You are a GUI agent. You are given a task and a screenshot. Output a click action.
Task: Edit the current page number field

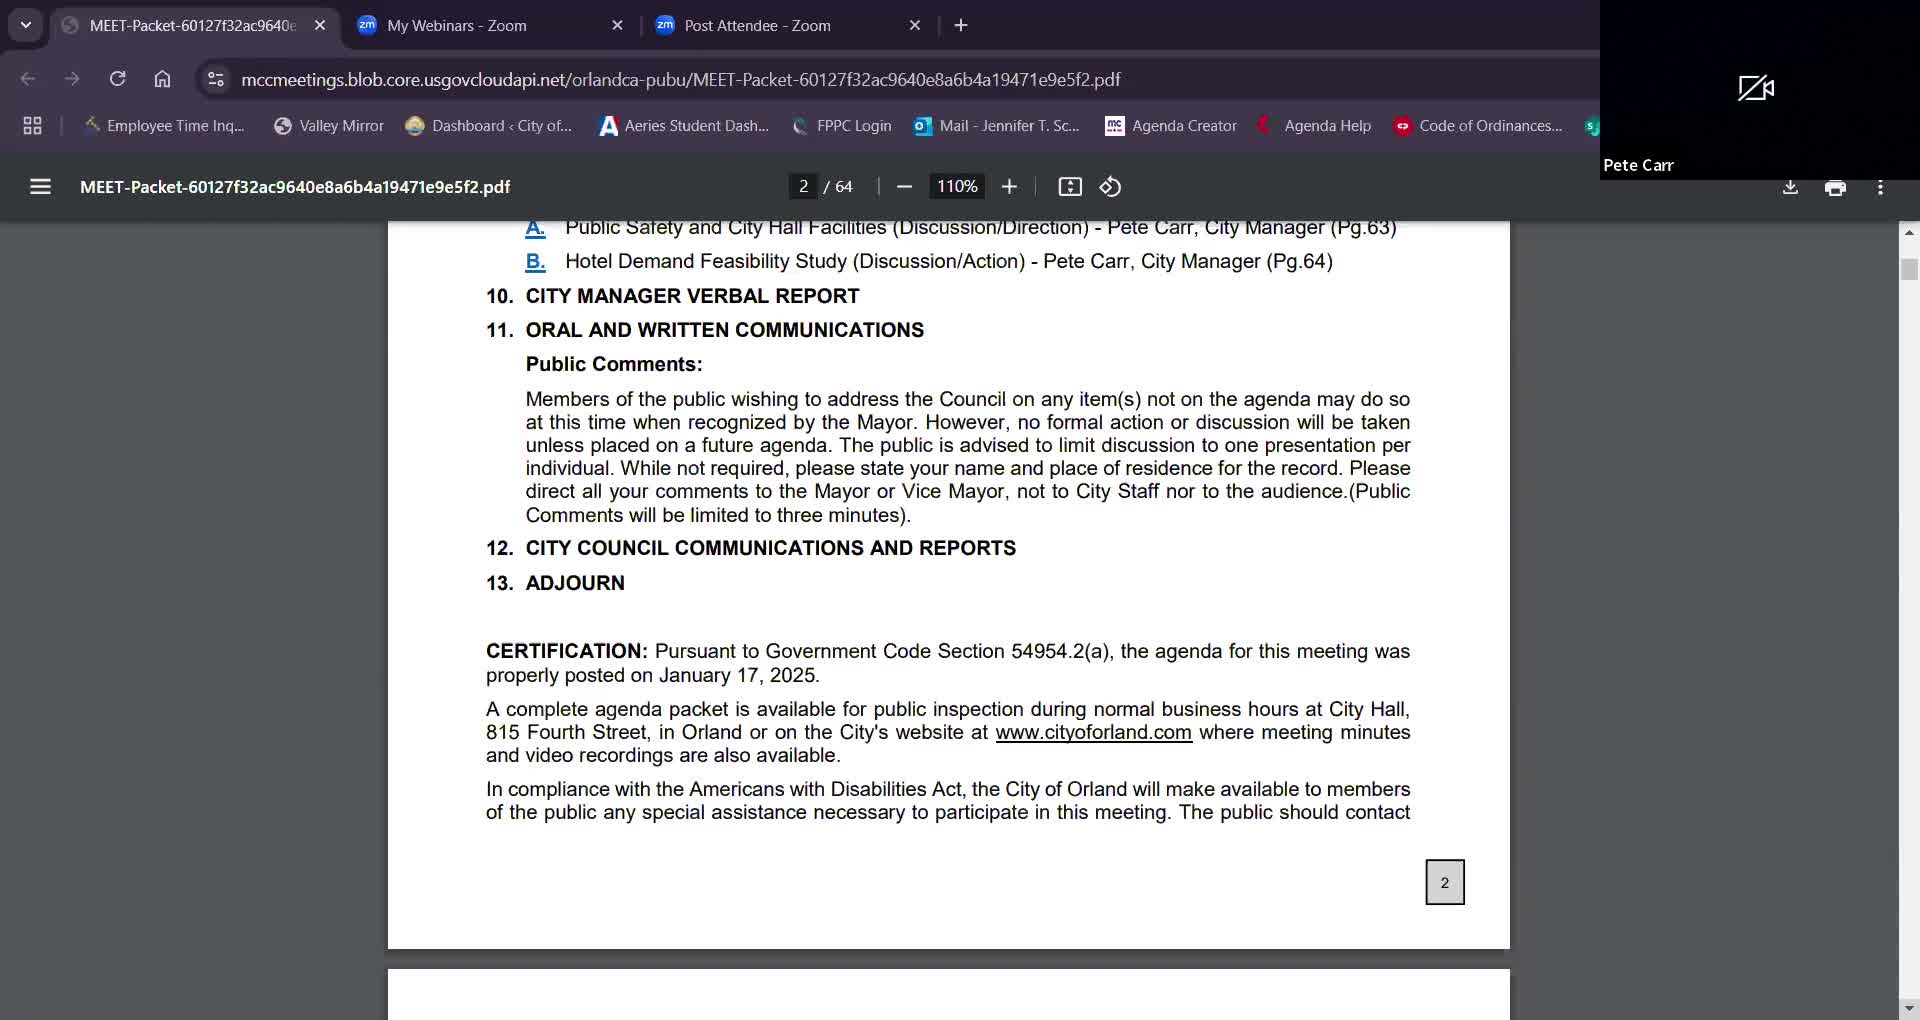point(803,187)
